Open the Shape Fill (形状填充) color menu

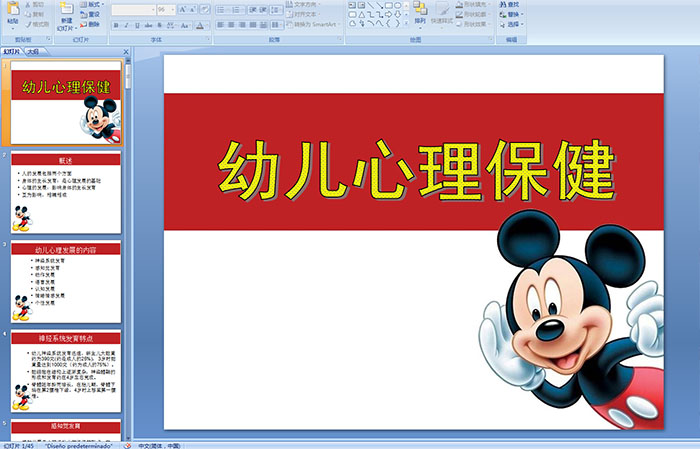tap(473, 4)
